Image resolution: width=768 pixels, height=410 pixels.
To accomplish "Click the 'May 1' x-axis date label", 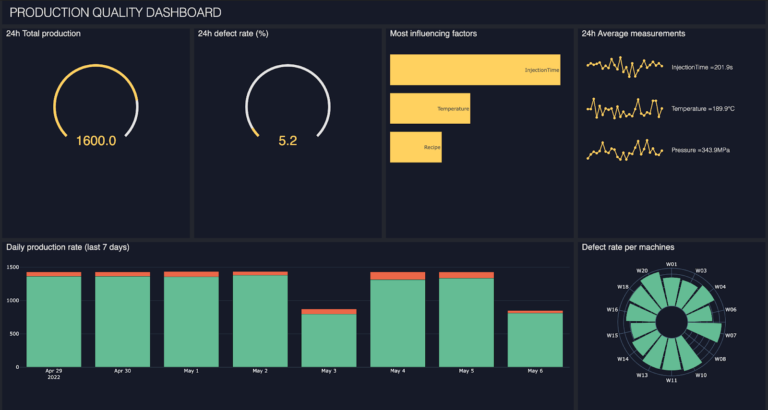I will [192, 371].
